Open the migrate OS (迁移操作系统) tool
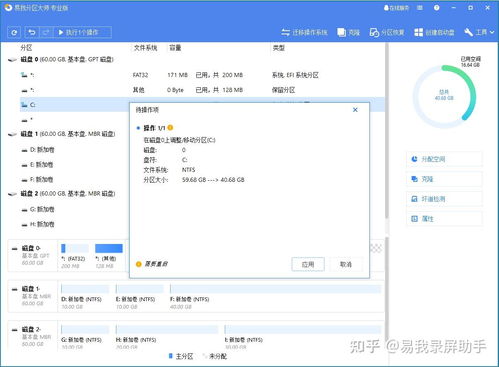499x367 pixels. tap(304, 32)
